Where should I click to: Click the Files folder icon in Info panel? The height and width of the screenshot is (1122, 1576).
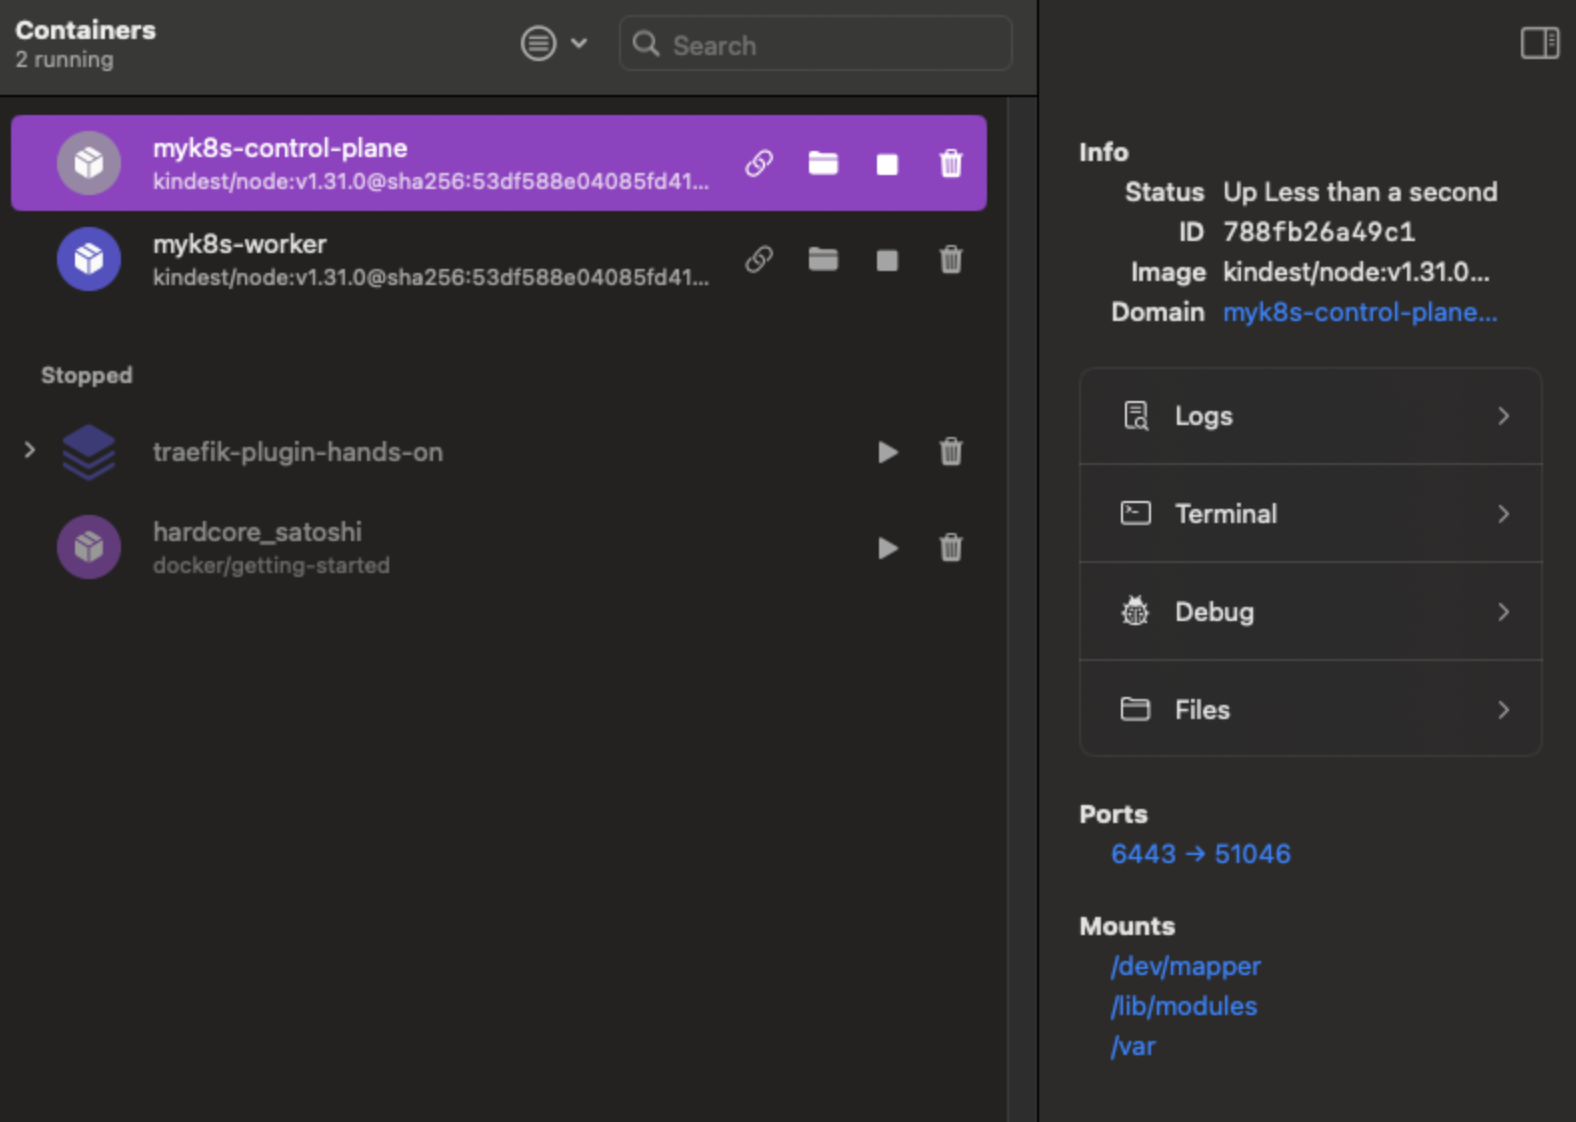(1135, 709)
